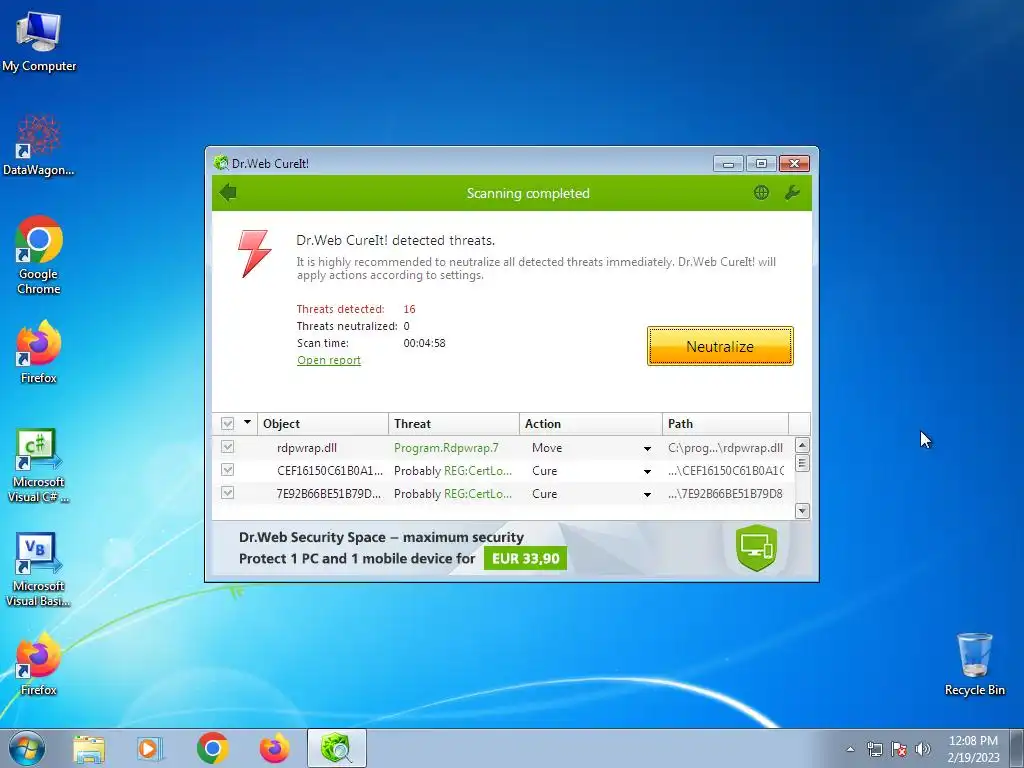The width and height of the screenshot is (1024, 768).
Task: Open the selection dropdown arrow beside header checkbox
Action: tap(248, 423)
